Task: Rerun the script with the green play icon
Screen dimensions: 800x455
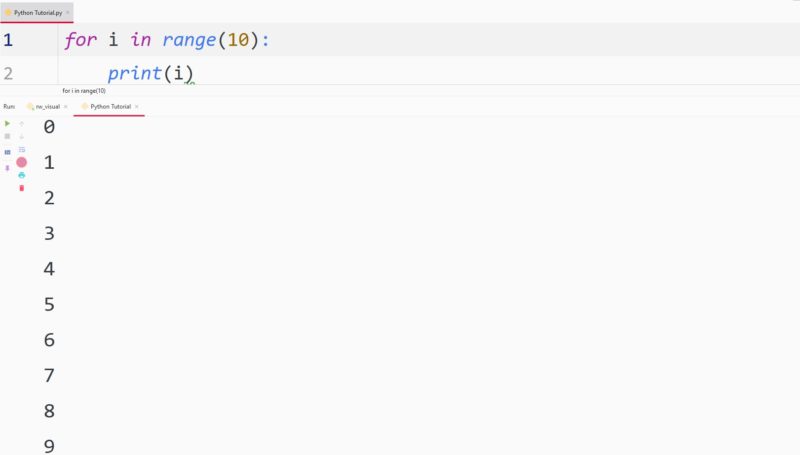Action: (7, 123)
